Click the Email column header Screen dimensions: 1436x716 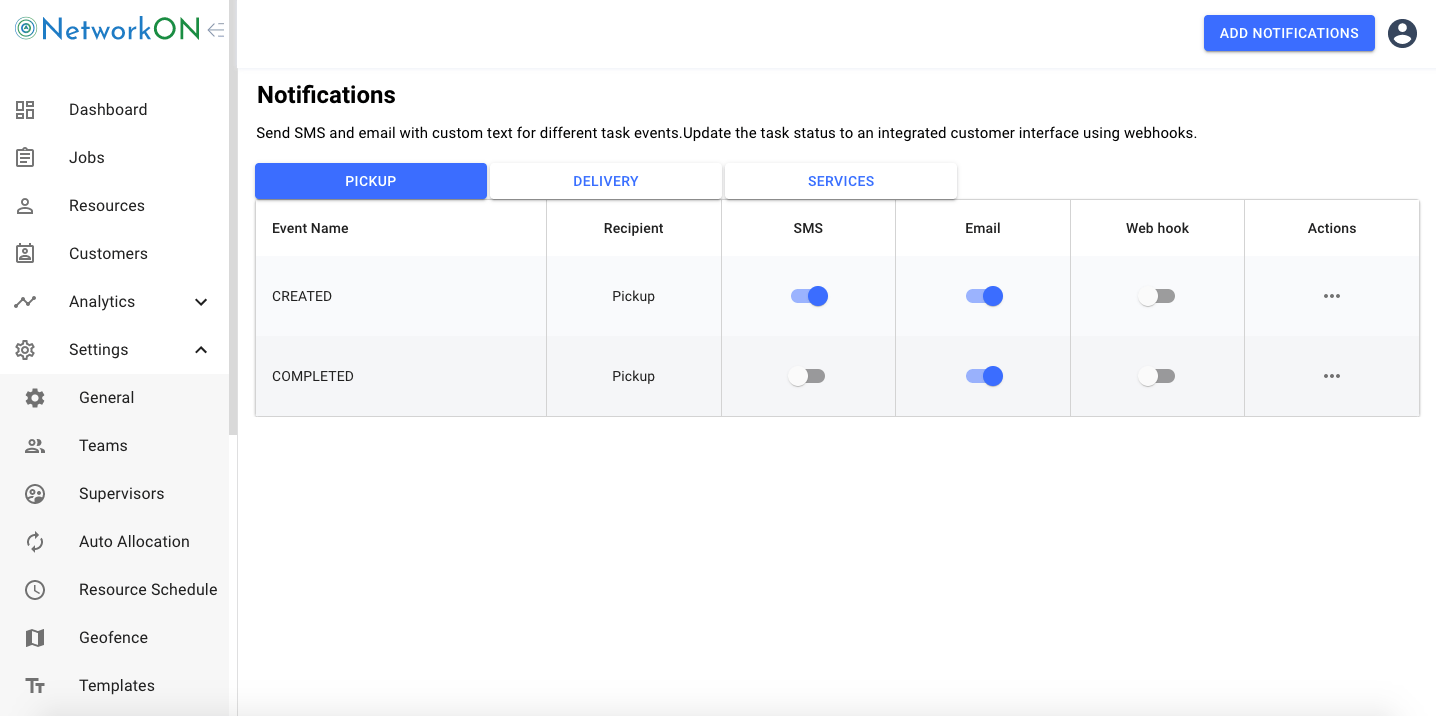click(x=983, y=228)
